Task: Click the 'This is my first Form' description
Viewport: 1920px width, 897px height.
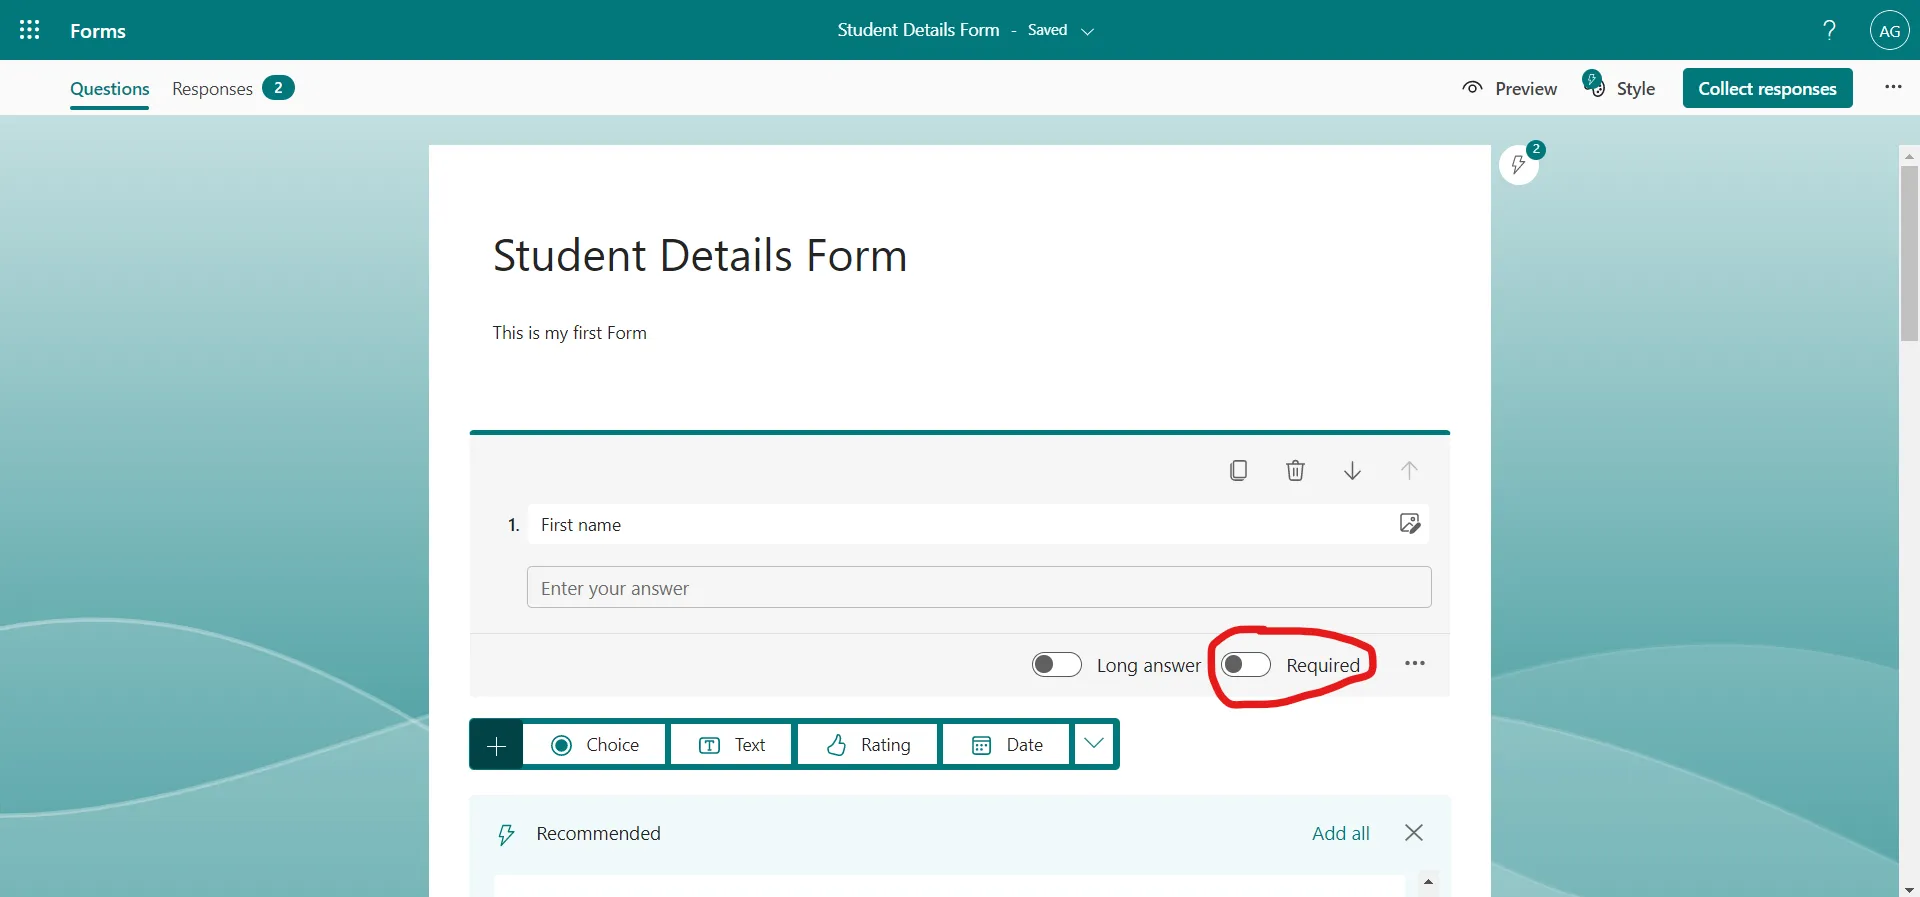Action: coord(569,333)
